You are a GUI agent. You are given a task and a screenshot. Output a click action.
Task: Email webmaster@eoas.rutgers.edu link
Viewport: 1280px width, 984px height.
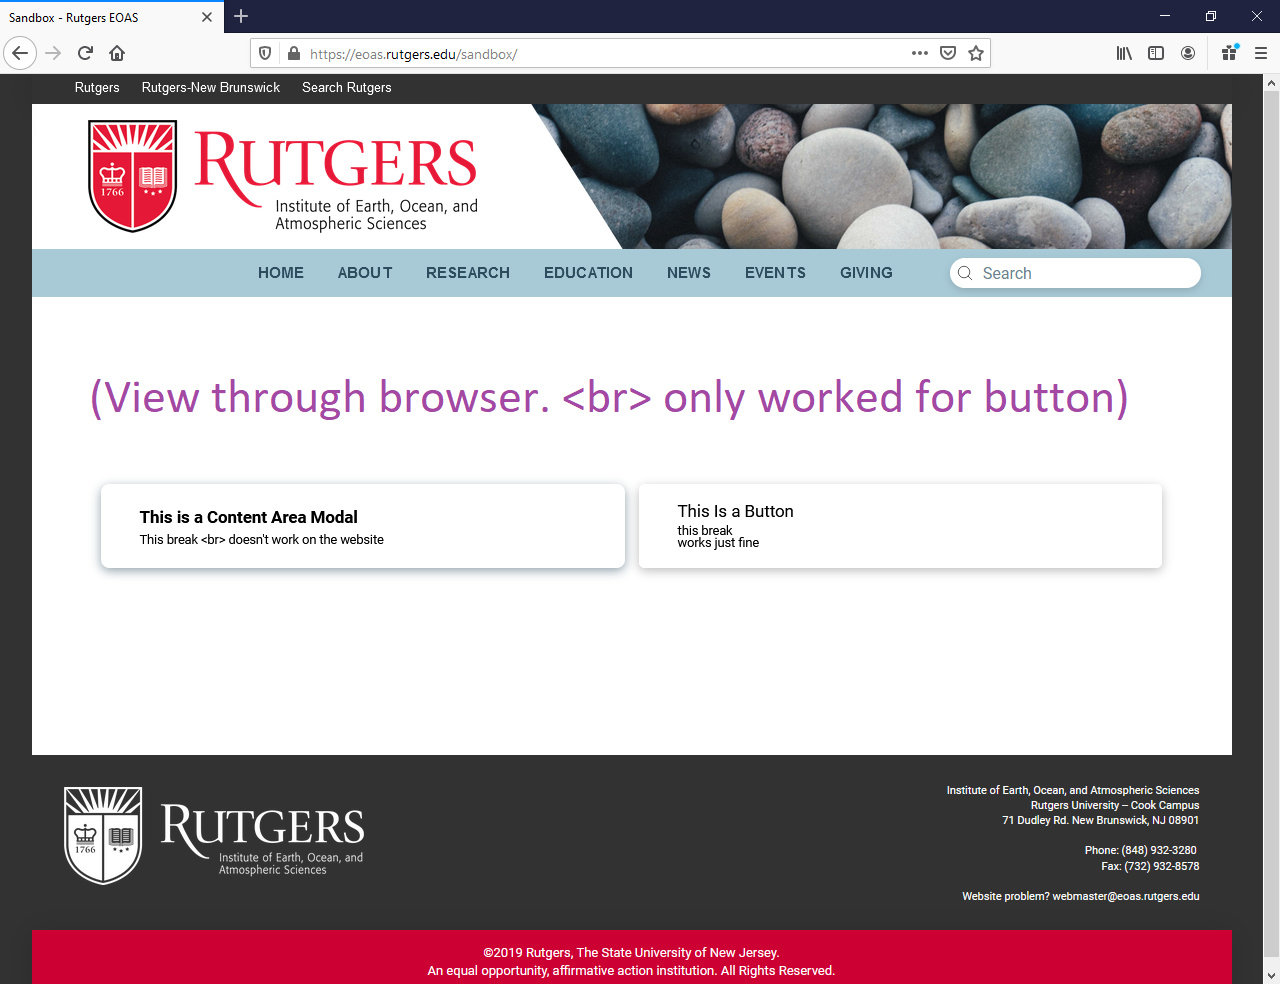pyautogui.click(x=1126, y=896)
